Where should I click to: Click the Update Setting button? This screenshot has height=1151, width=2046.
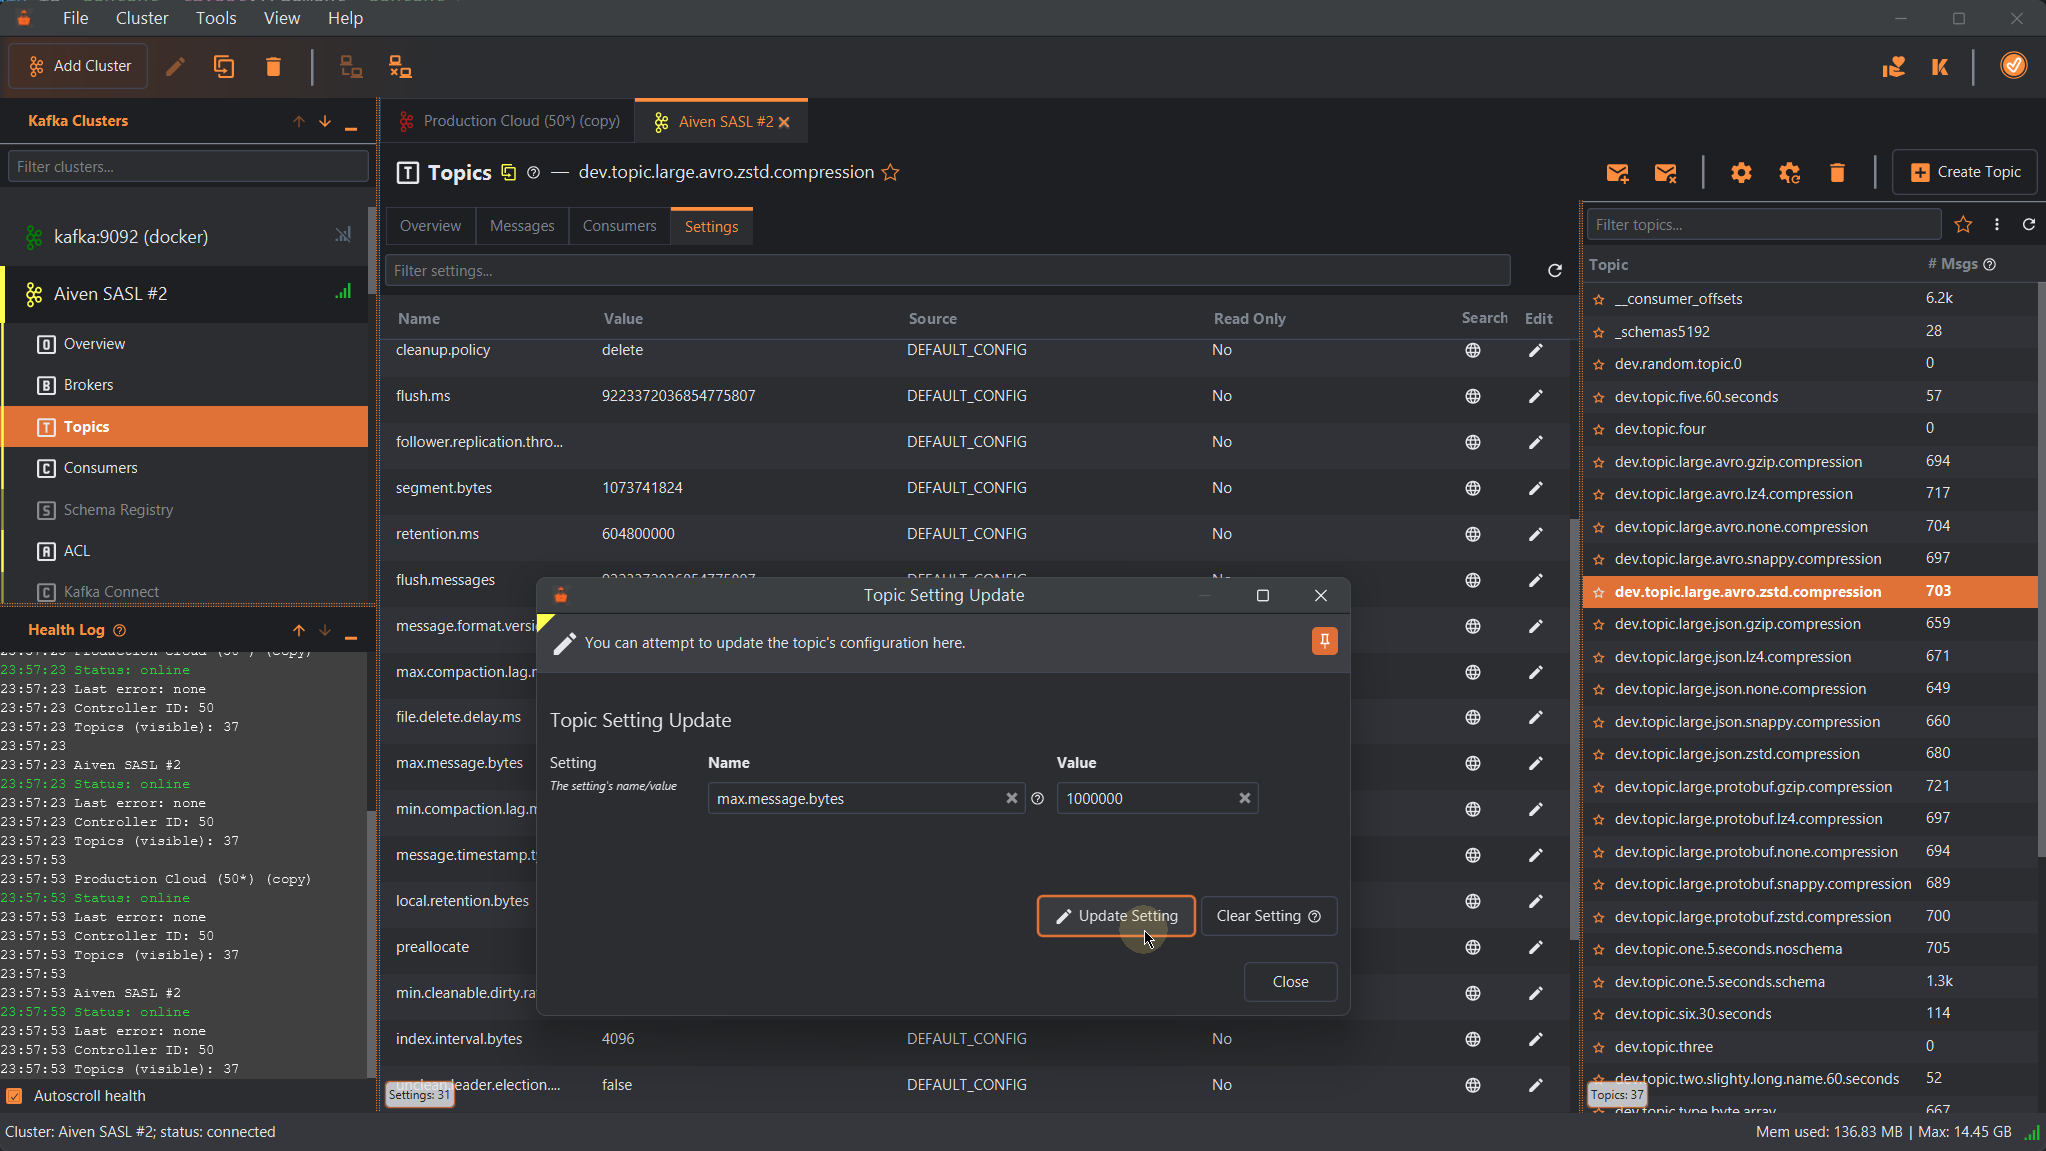click(1116, 916)
